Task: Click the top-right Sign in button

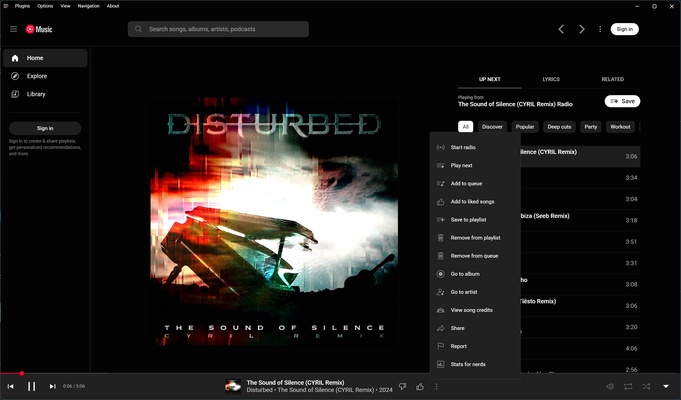Action: [x=625, y=29]
